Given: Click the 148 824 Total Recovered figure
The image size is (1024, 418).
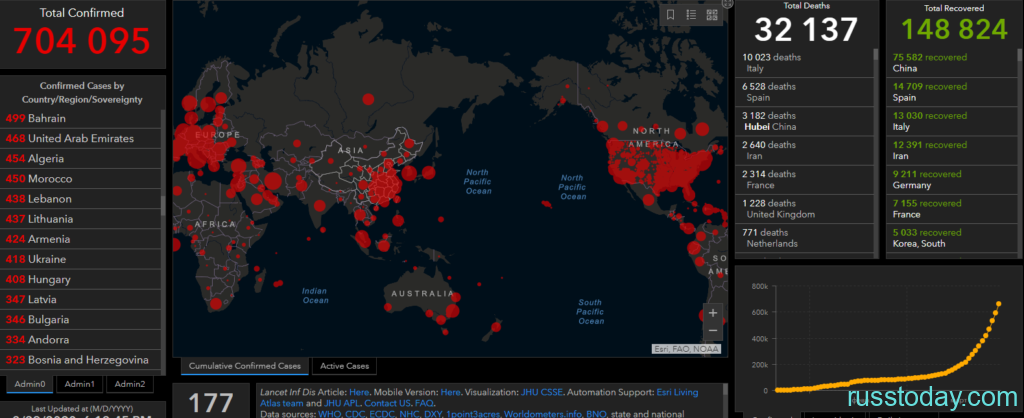Looking at the screenshot, I should click(x=954, y=30).
